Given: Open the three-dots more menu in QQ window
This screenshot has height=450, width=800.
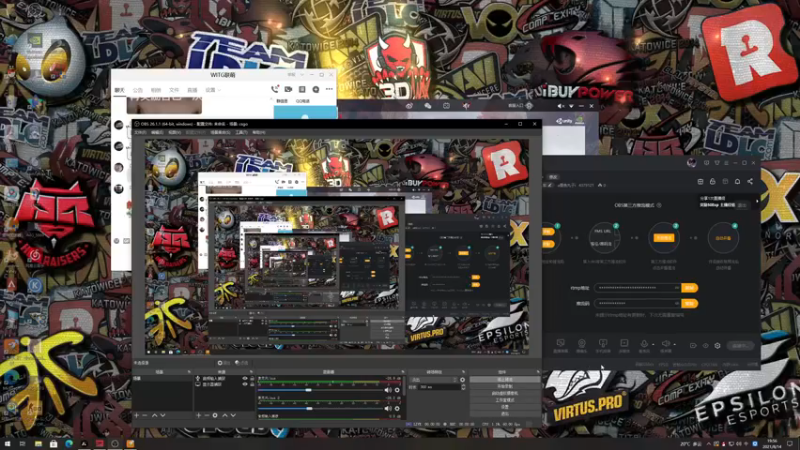Looking at the screenshot, I should pos(329,89).
